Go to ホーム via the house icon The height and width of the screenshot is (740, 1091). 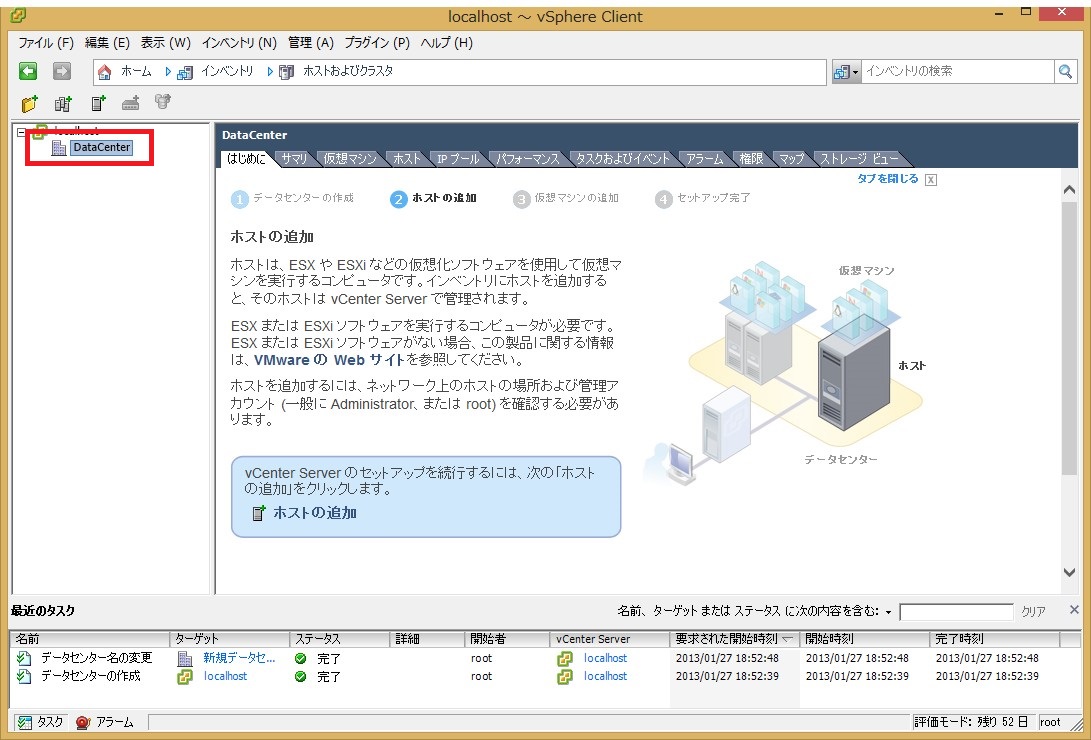(x=104, y=72)
